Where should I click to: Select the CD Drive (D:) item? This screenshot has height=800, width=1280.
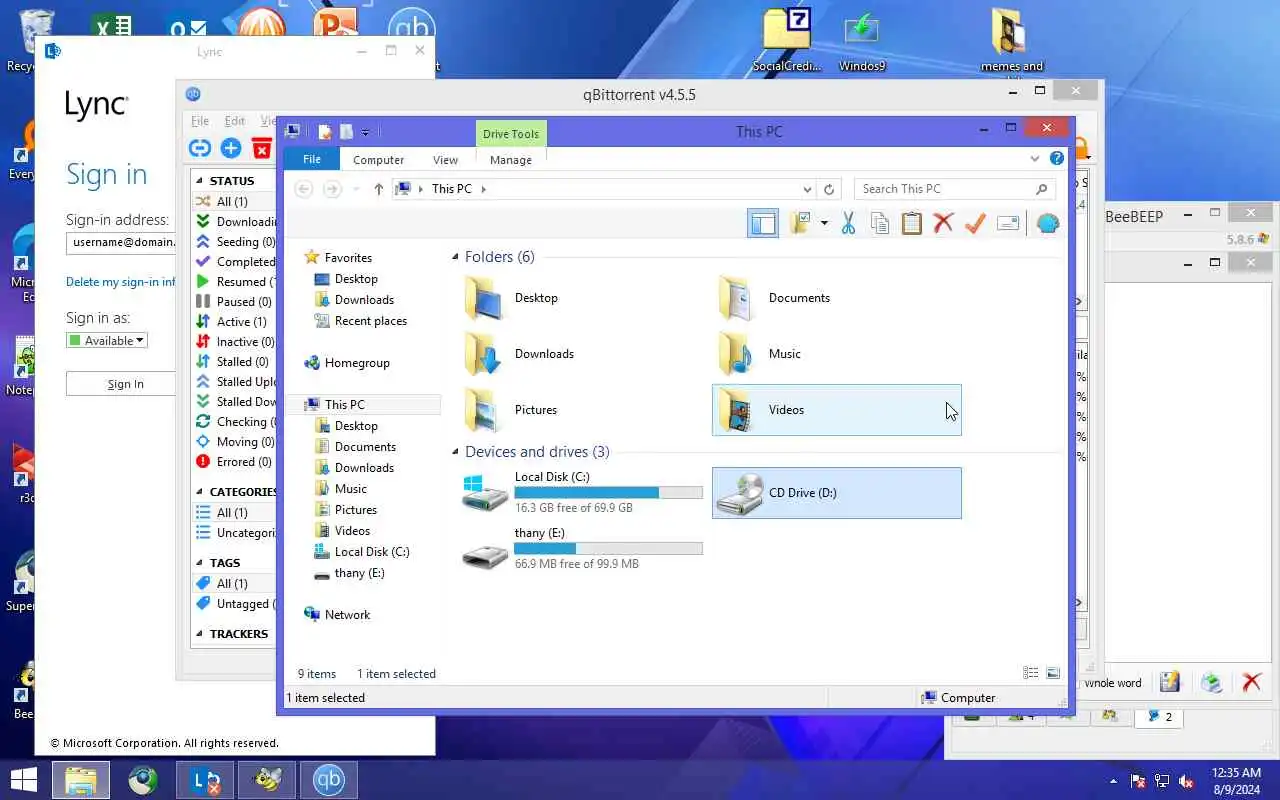(x=837, y=493)
